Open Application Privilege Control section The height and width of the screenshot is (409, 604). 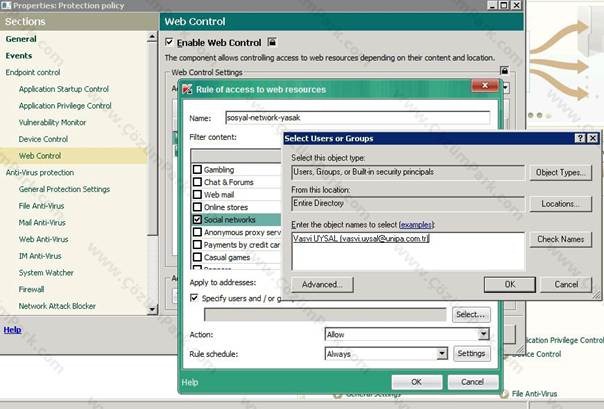point(65,106)
